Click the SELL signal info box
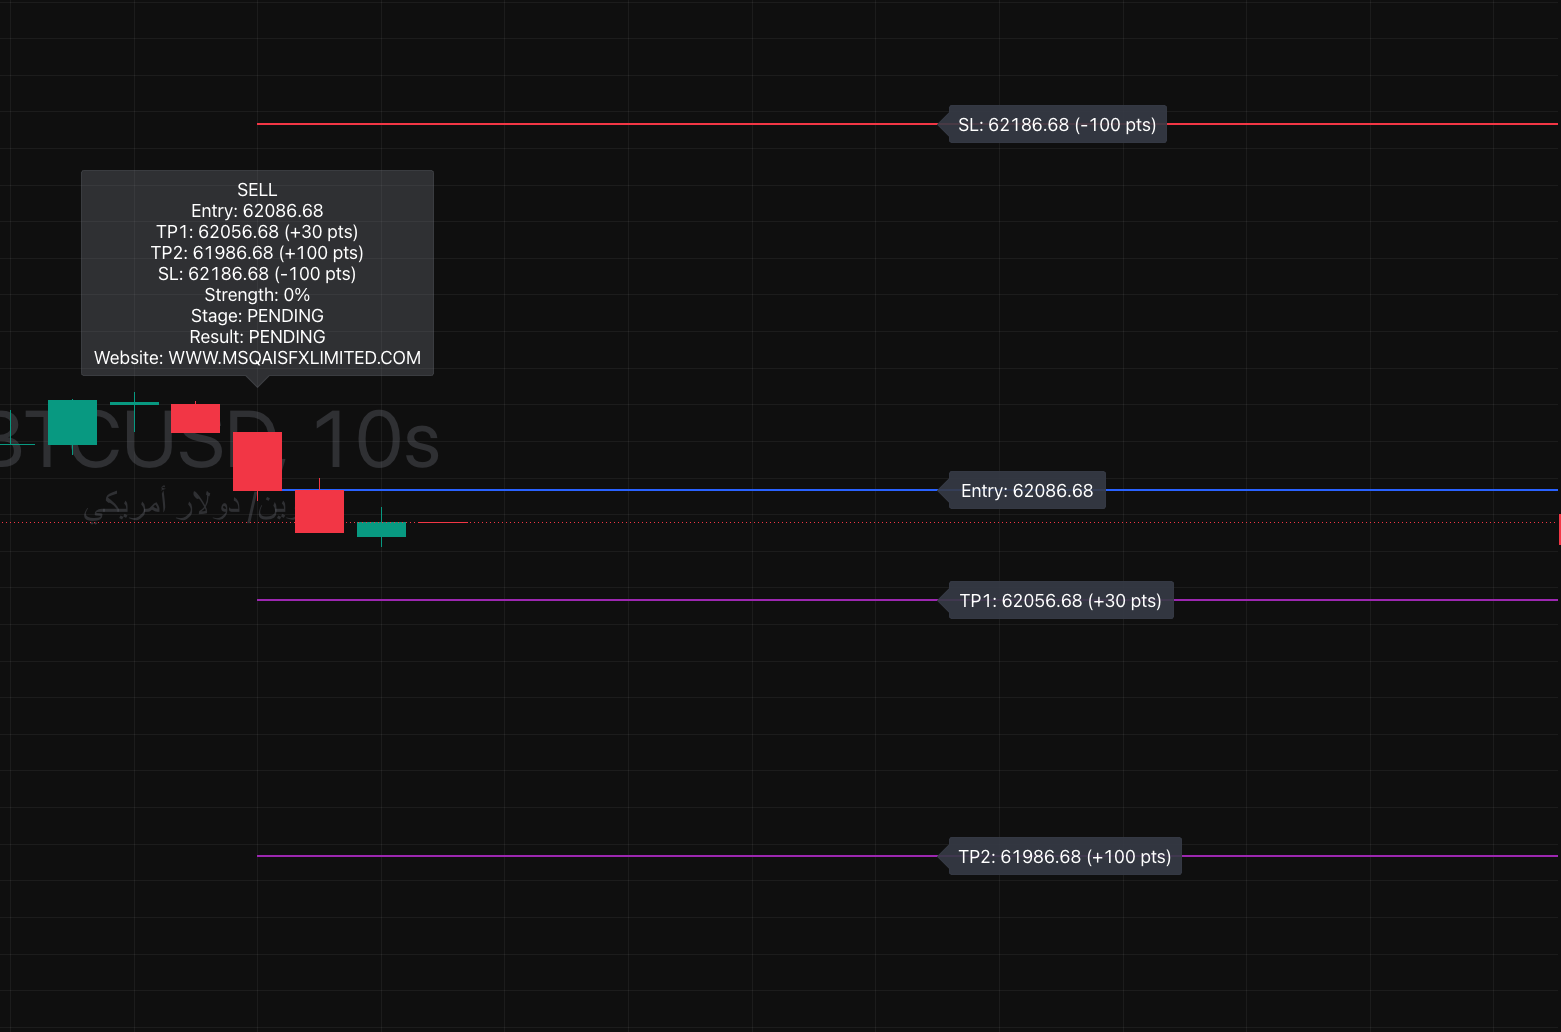The image size is (1561, 1032). (257, 273)
